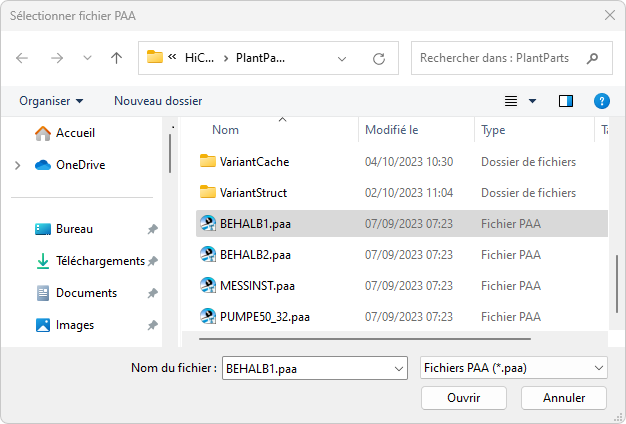
Task: Expand the OneDrive tree node
Action: 18,165
